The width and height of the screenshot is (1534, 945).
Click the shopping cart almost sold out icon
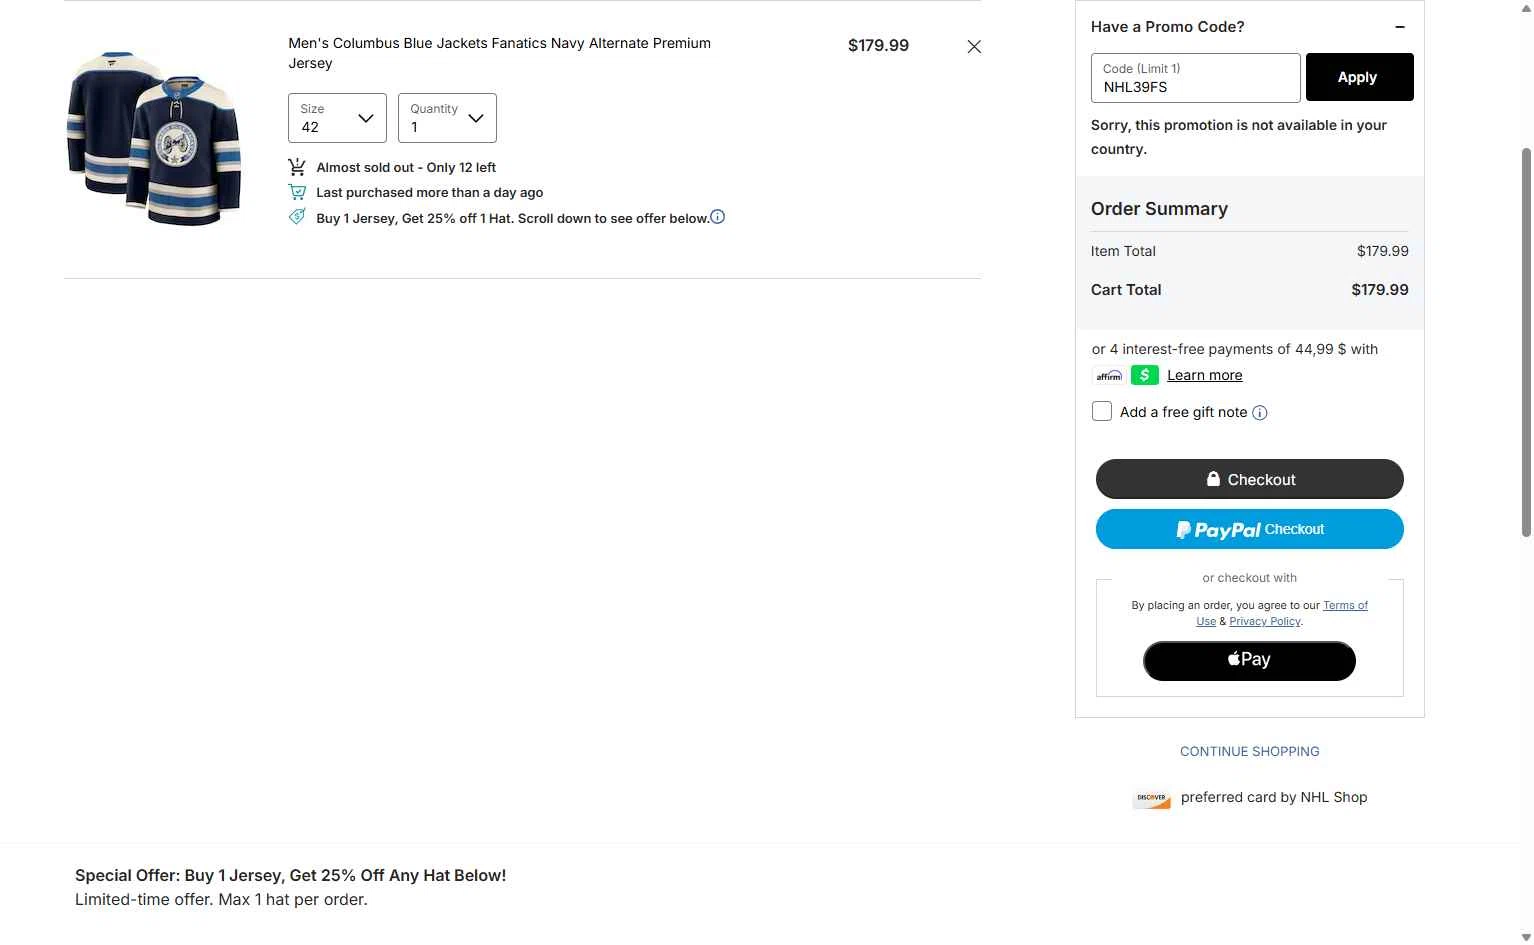click(x=297, y=167)
